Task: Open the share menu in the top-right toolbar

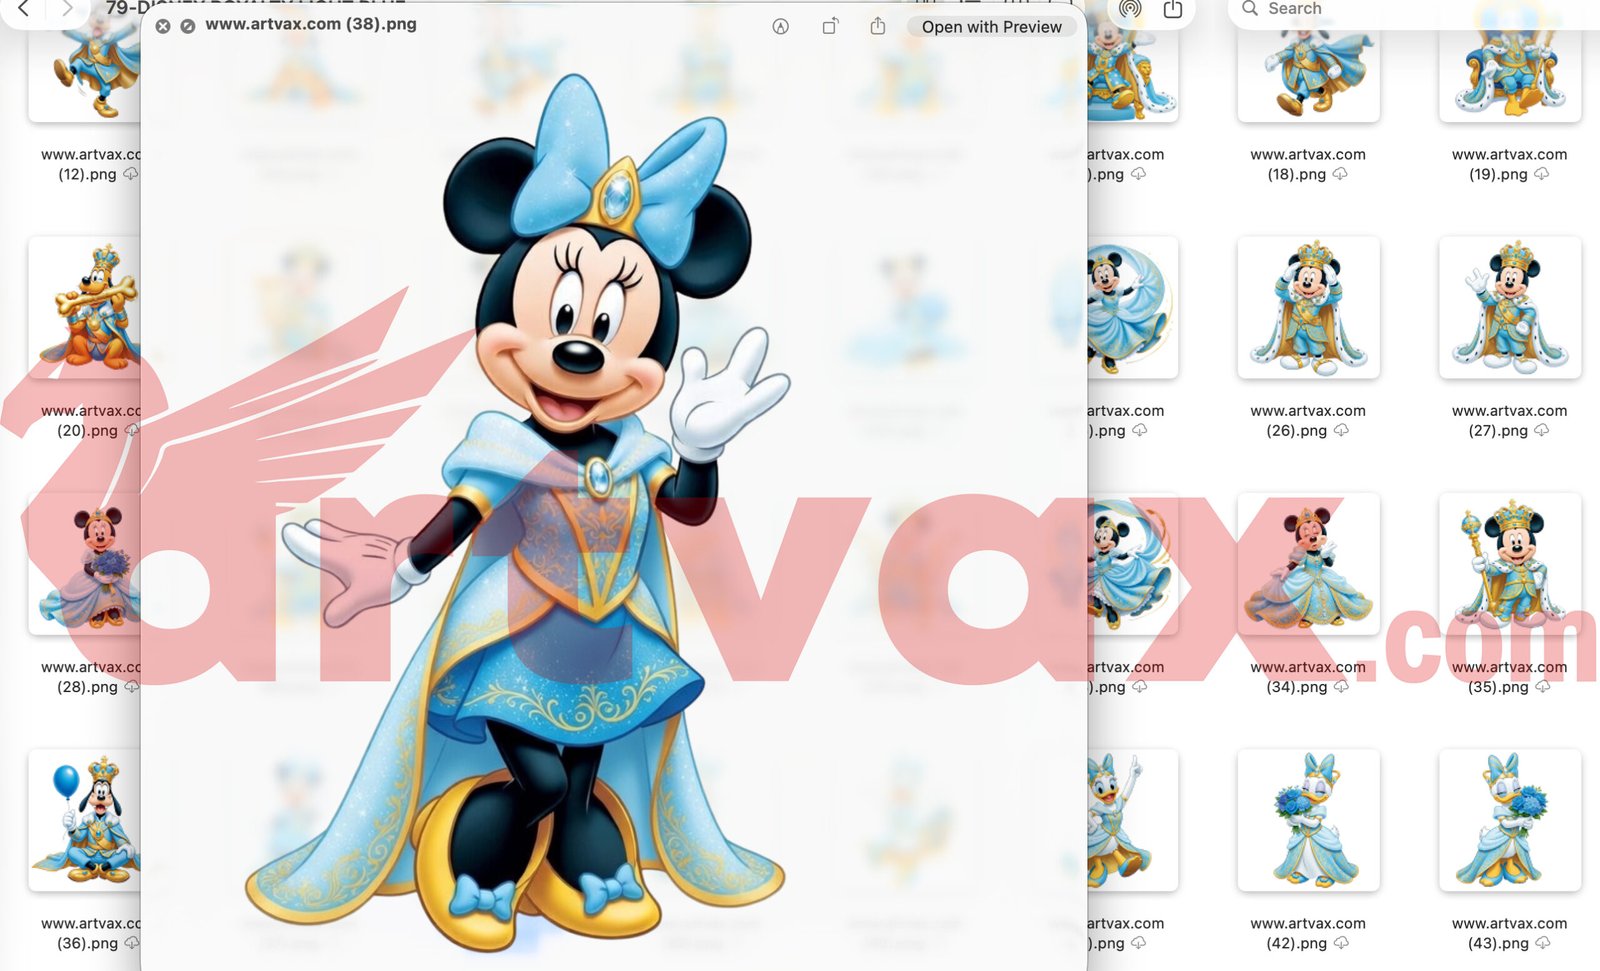Action: click(x=1172, y=8)
